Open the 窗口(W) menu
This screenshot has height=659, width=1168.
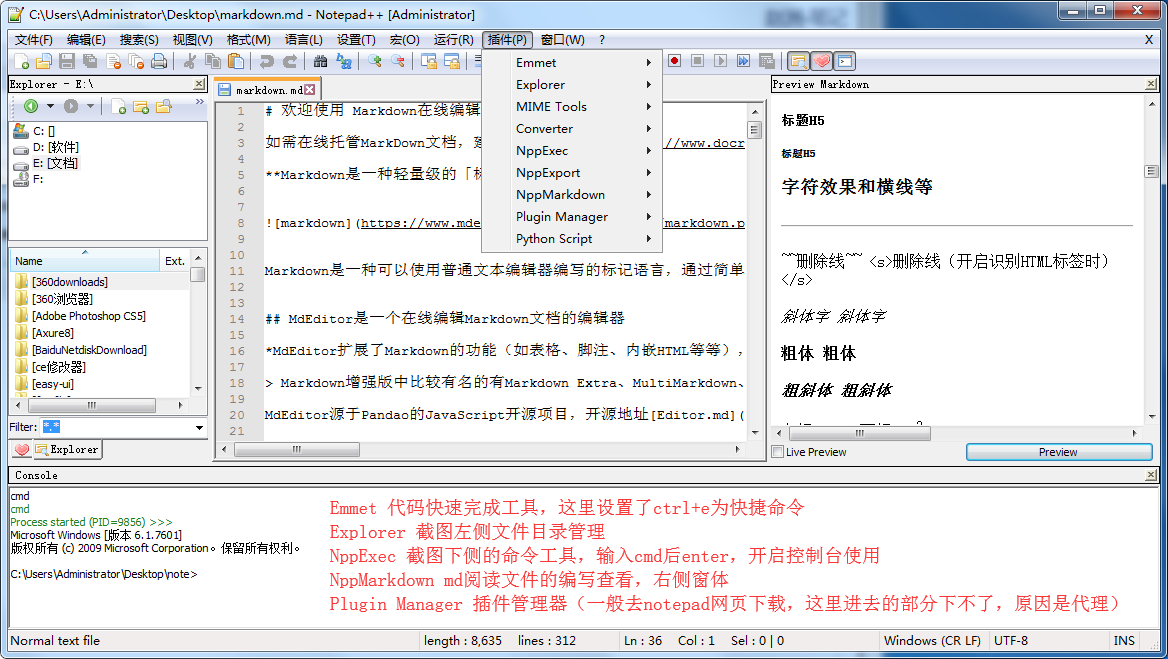tap(562, 39)
